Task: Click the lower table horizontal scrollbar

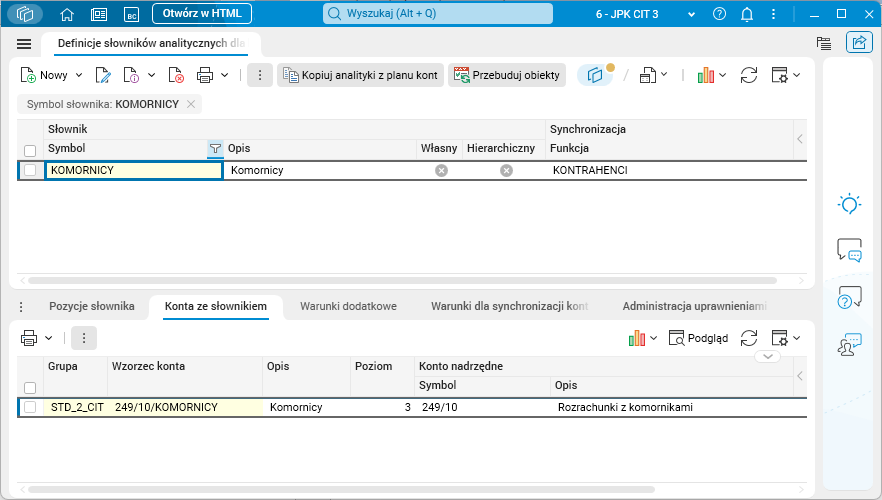Action: (x=341, y=489)
